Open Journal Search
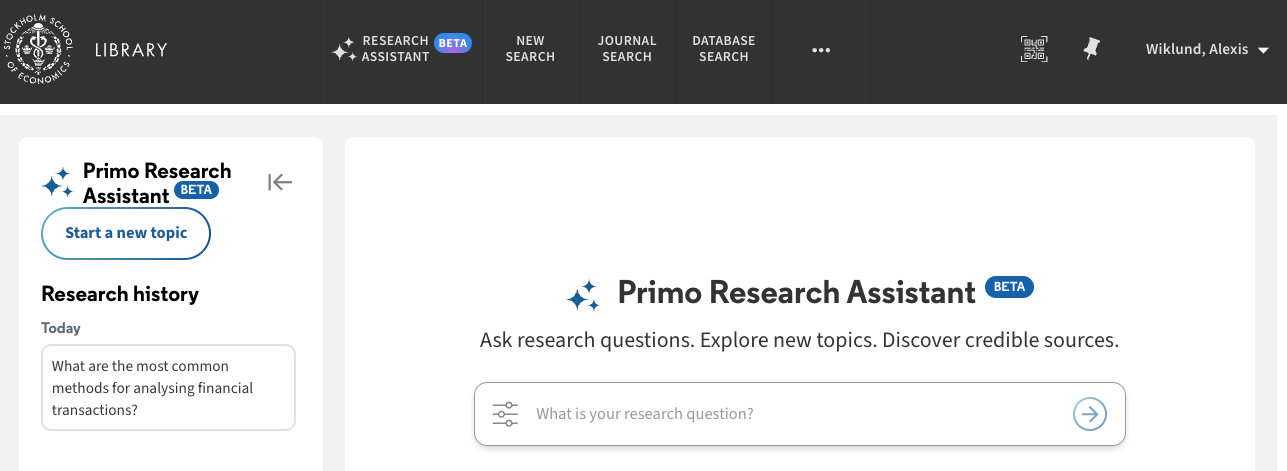Image resolution: width=1287 pixels, height=471 pixels. [627, 49]
